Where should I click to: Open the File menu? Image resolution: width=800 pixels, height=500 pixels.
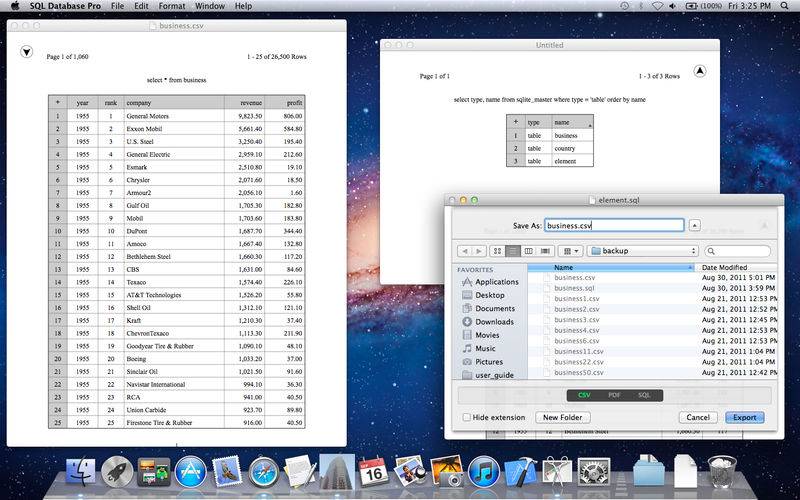[x=118, y=6]
